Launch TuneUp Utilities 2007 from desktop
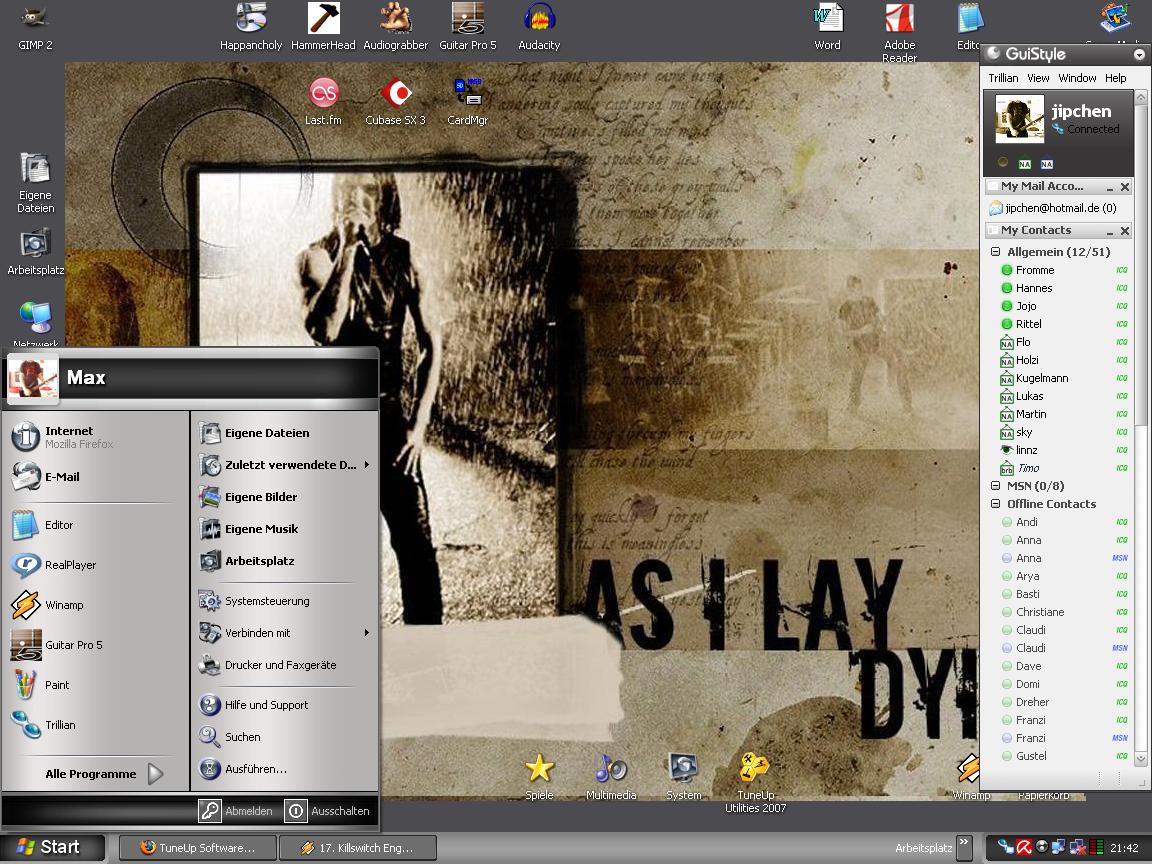The image size is (1152, 864). 755,783
